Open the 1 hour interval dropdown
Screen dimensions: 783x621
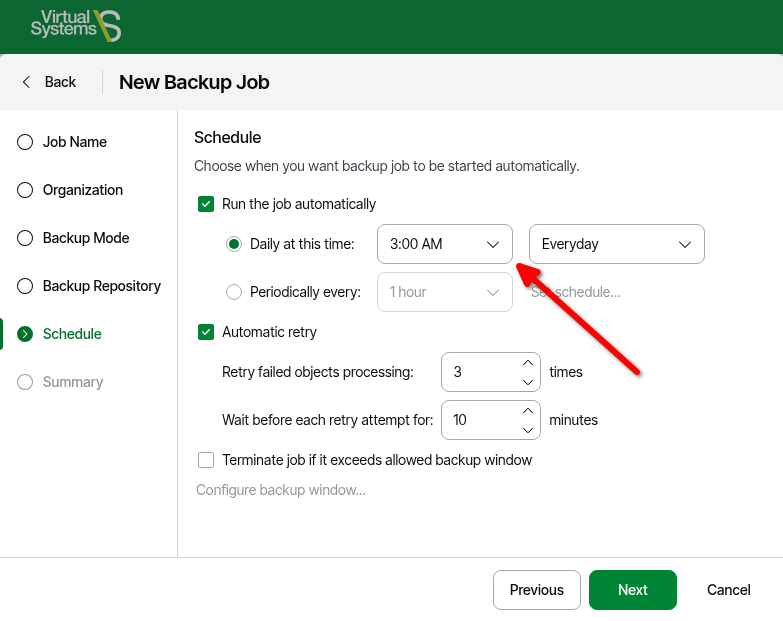[x=444, y=292]
